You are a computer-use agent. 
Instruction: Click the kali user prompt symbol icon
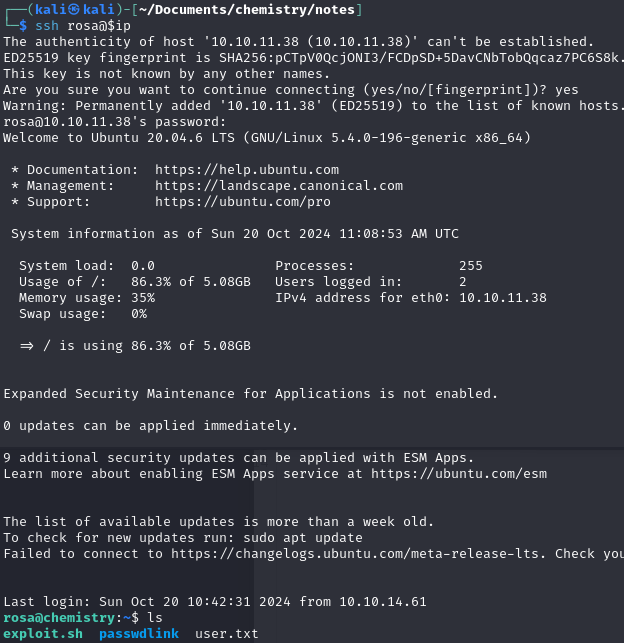click(x=74, y=9)
